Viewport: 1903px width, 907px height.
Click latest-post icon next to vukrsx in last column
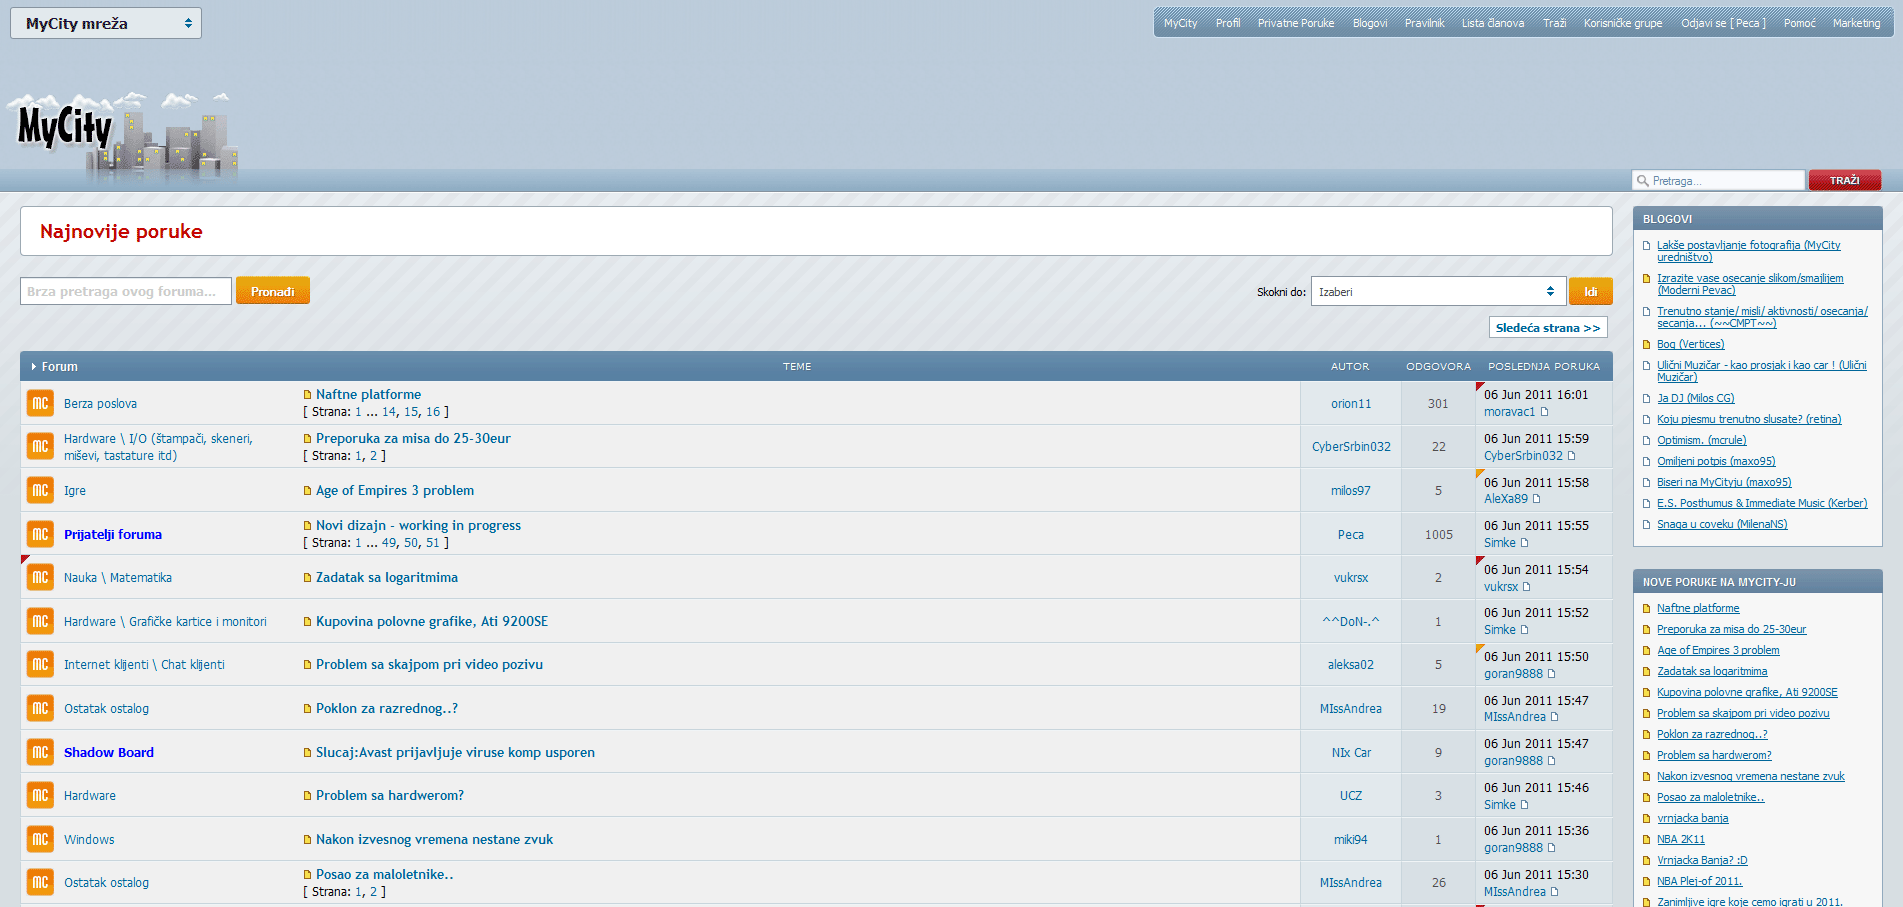point(1527,587)
